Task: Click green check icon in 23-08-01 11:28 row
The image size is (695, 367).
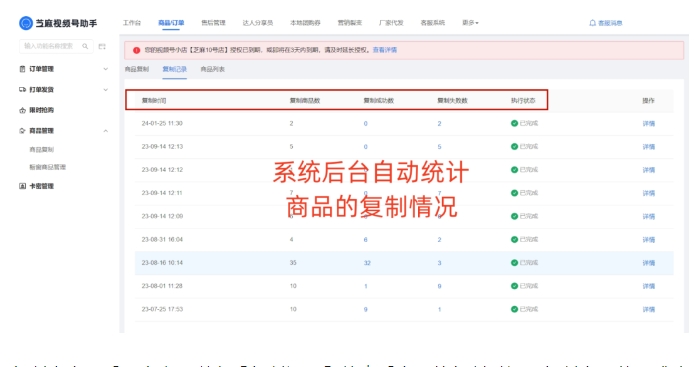Action: point(514,286)
